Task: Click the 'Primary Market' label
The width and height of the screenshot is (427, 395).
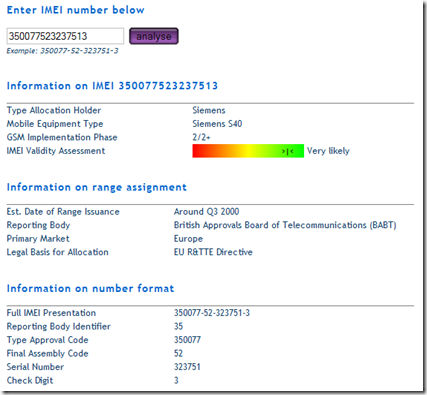Action: pos(38,239)
